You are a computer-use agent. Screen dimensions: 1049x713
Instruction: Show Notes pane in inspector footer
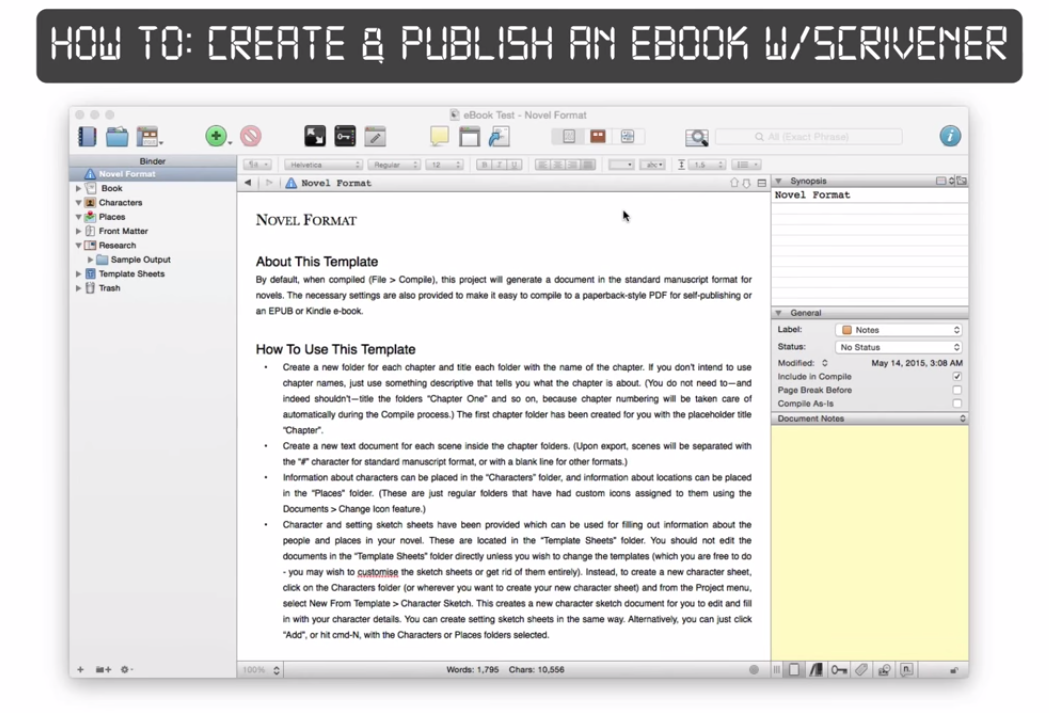(794, 670)
